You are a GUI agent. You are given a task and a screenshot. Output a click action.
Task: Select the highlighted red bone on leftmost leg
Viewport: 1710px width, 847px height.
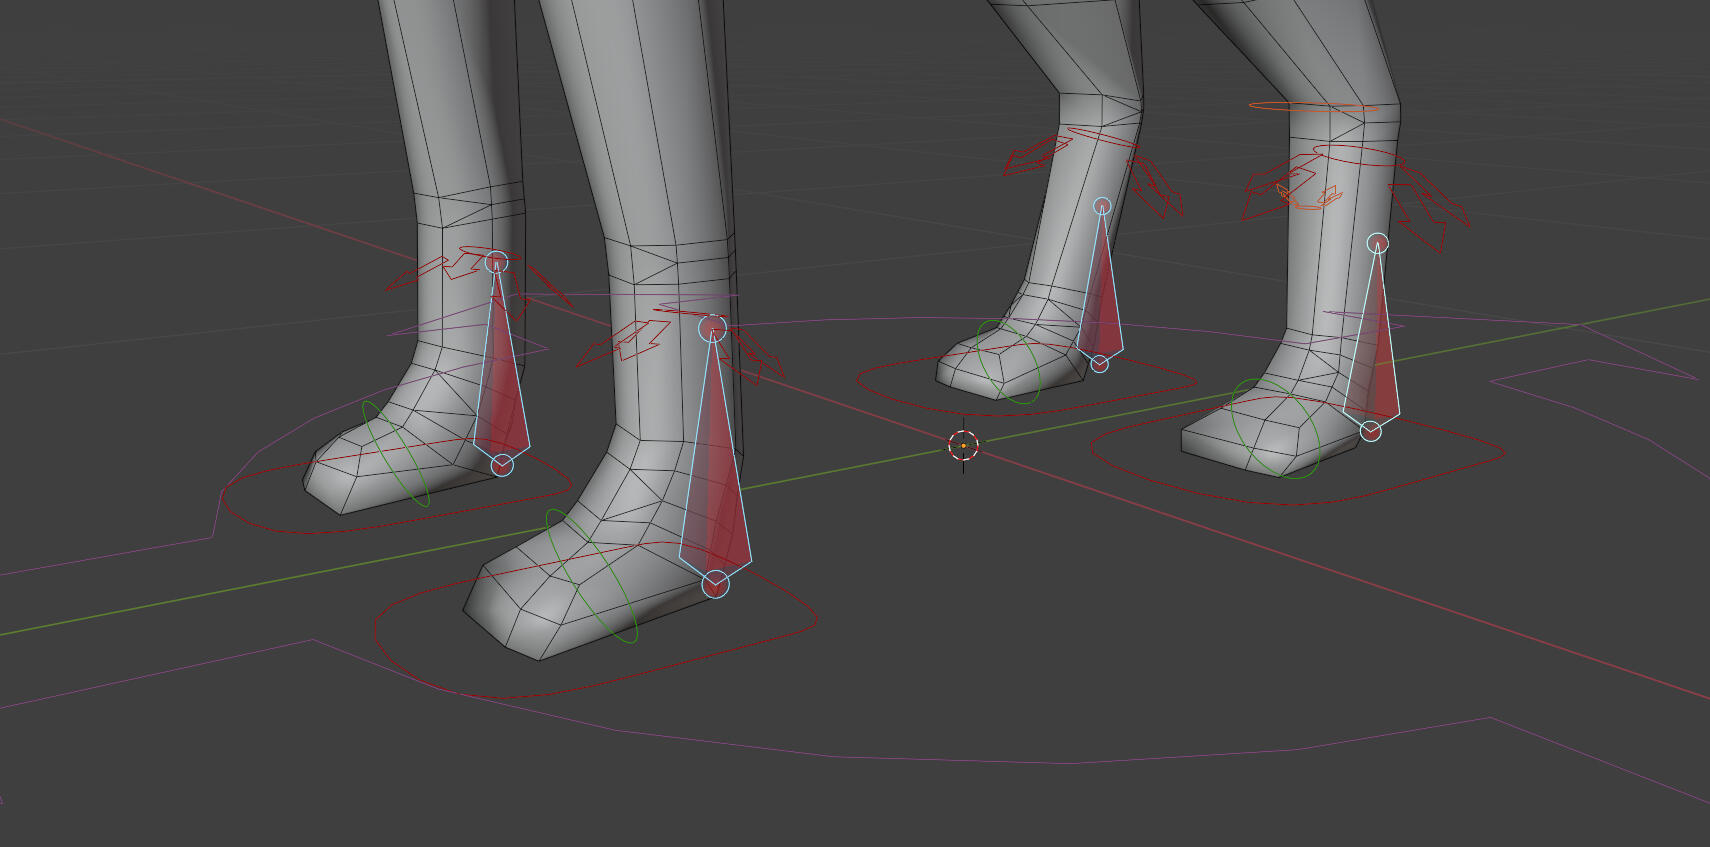coord(500,370)
